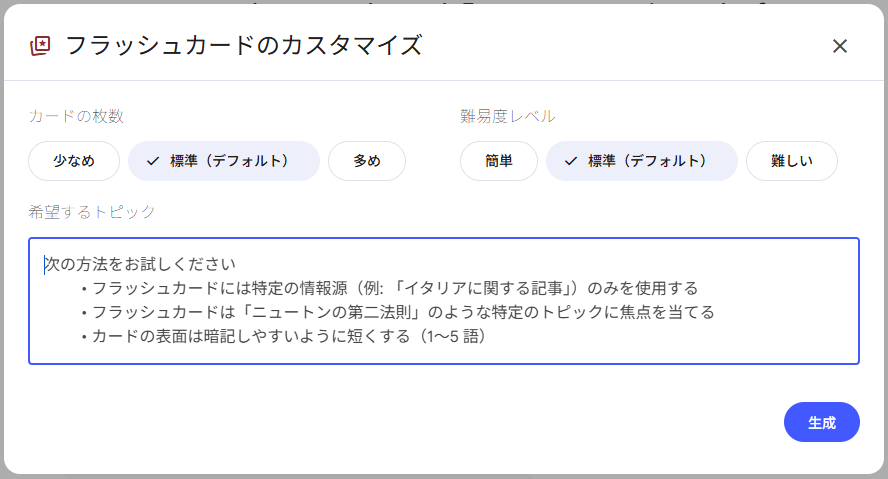Click the フラッシュカードのカスタマイズ title text
Screen dimensions: 888x479
pyautogui.click(x=243, y=46)
